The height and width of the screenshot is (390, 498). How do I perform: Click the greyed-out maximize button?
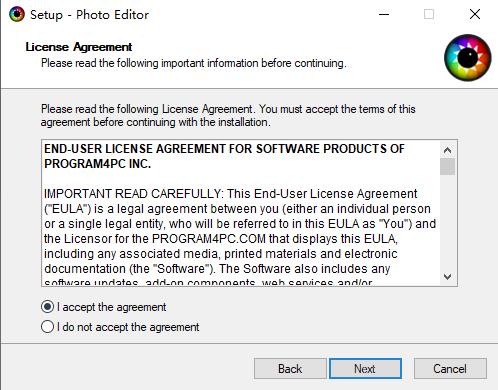tap(429, 14)
